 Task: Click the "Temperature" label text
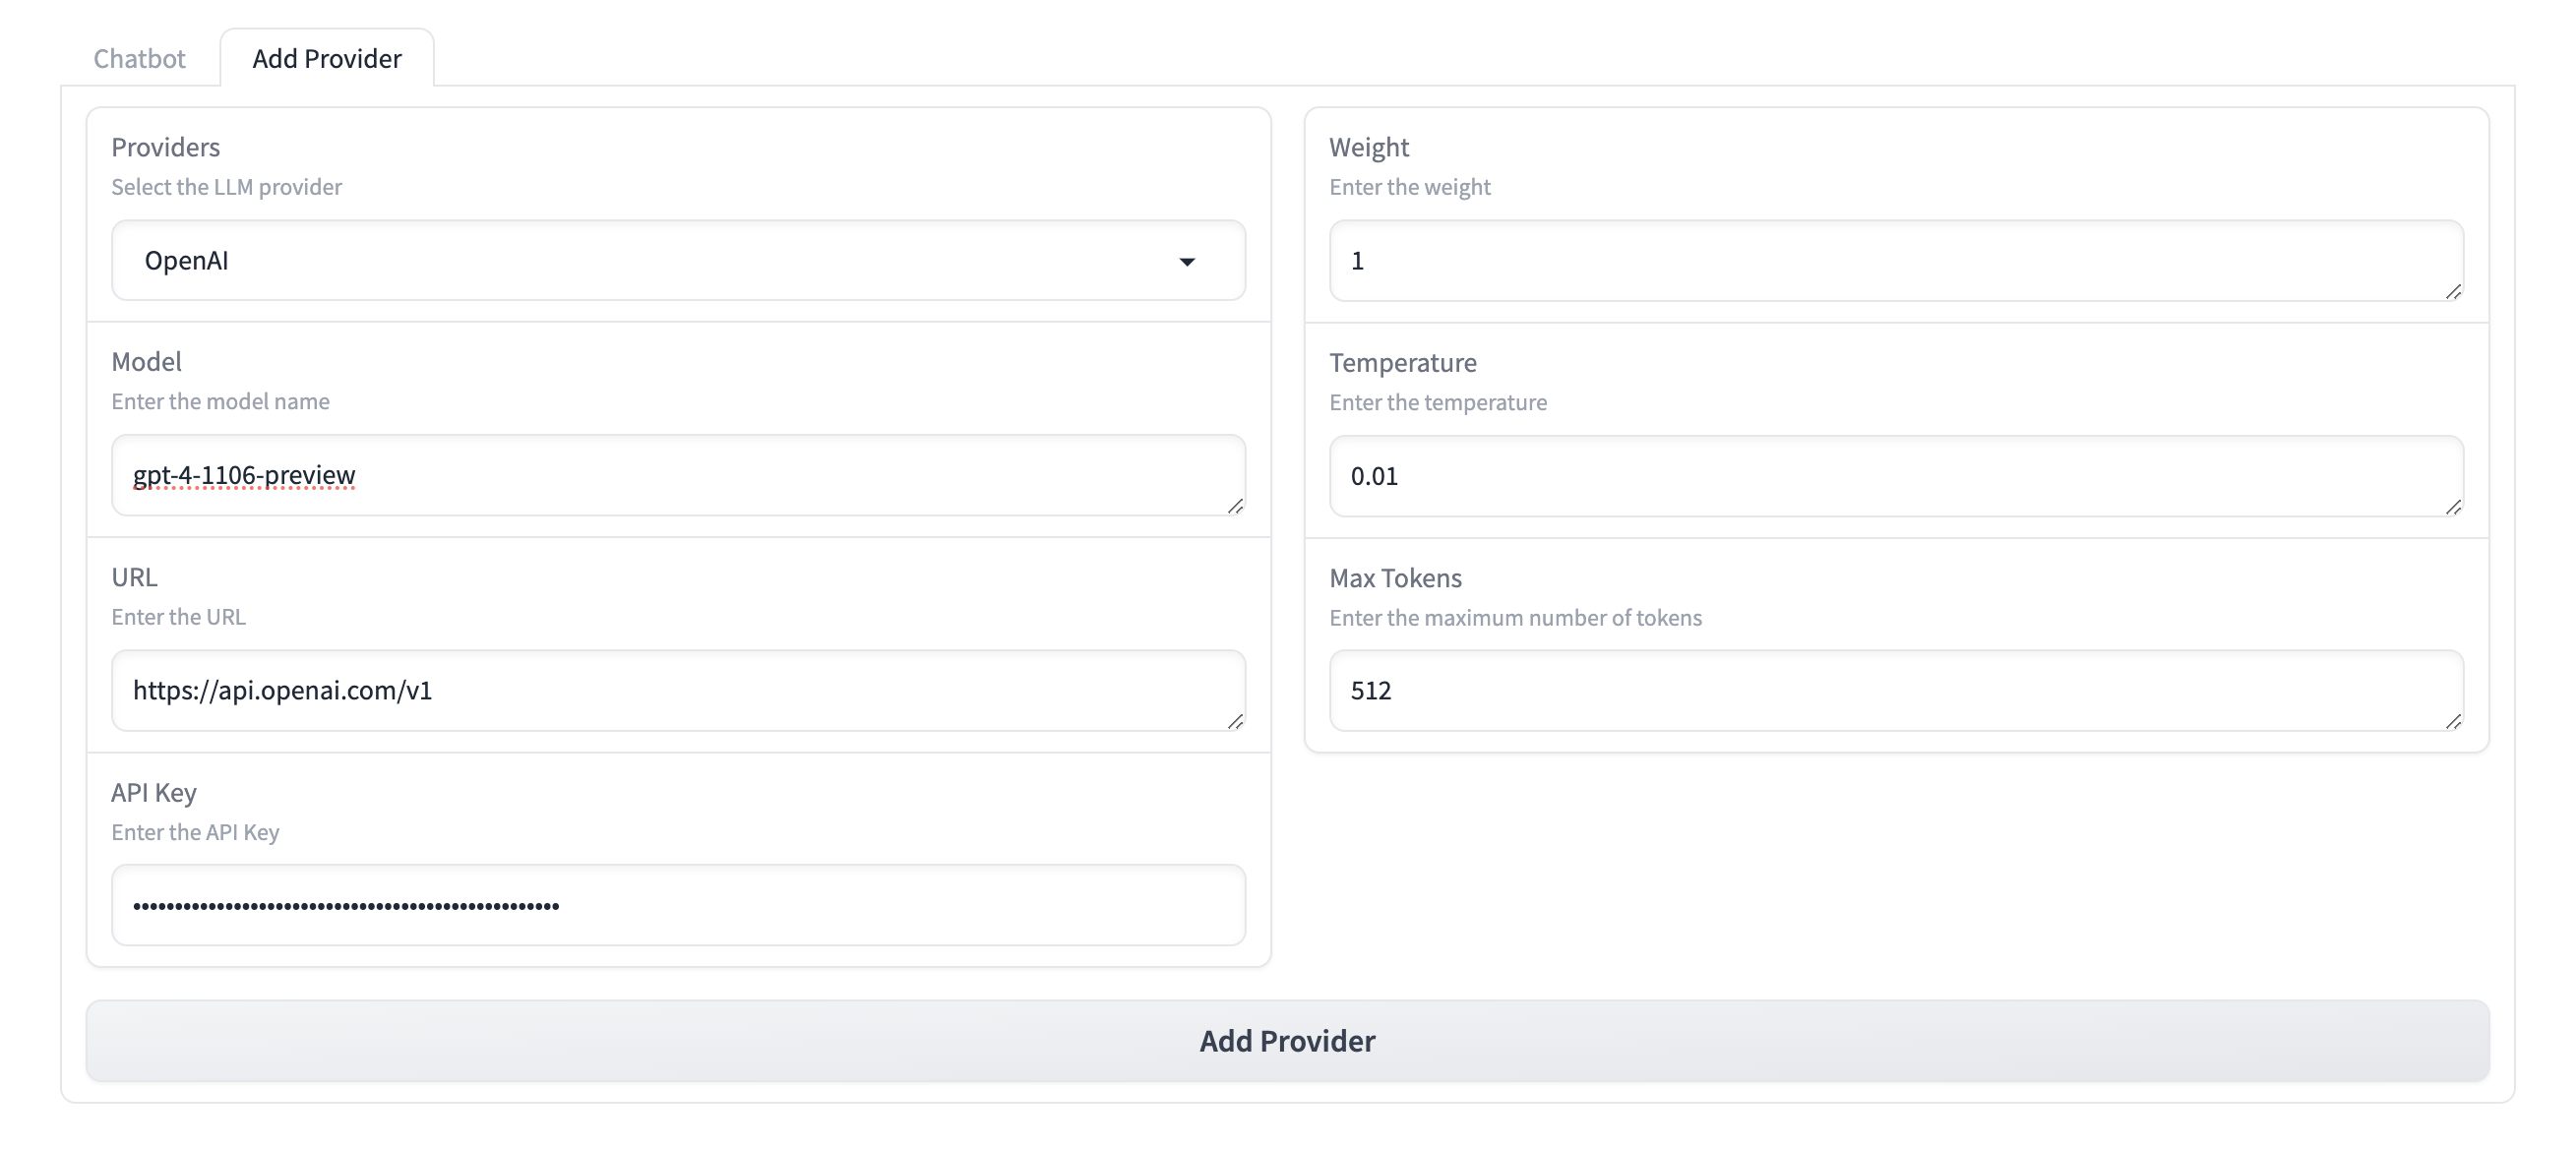[x=1402, y=362]
